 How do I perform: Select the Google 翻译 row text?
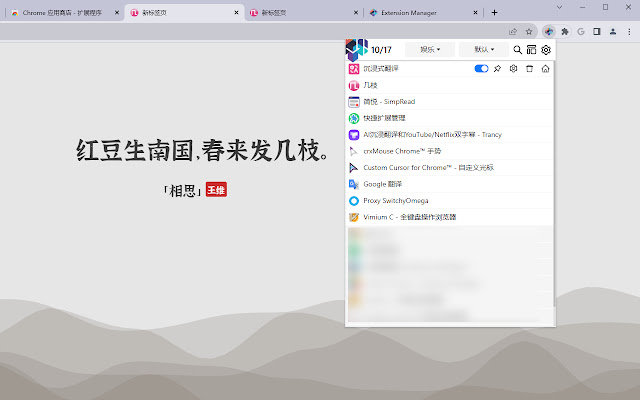[382, 184]
